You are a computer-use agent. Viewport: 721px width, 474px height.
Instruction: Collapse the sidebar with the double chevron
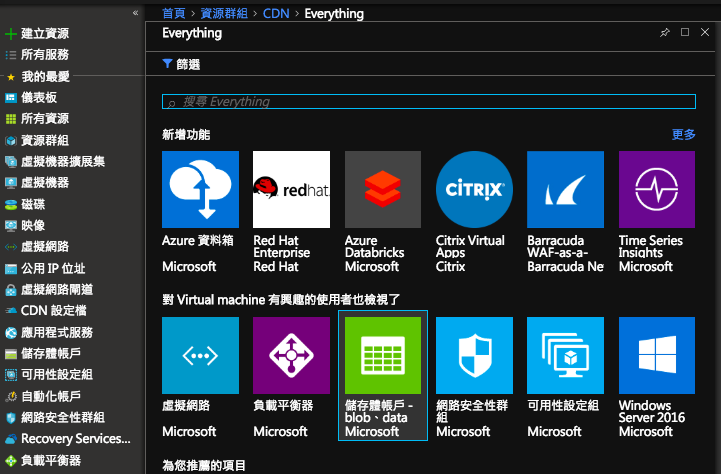pos(135,13)
